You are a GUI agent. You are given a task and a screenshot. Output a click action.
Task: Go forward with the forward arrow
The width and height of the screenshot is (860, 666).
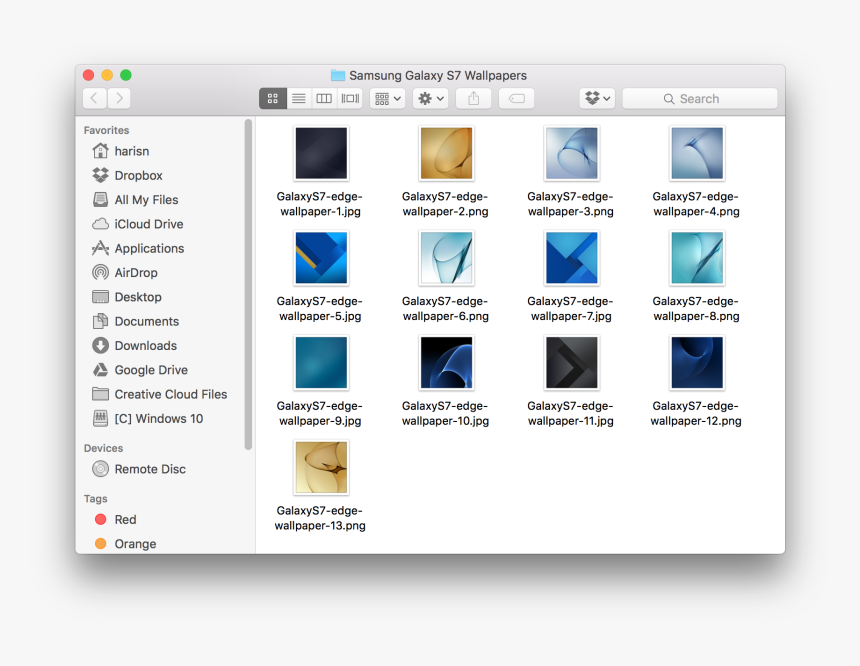point(119,98)
